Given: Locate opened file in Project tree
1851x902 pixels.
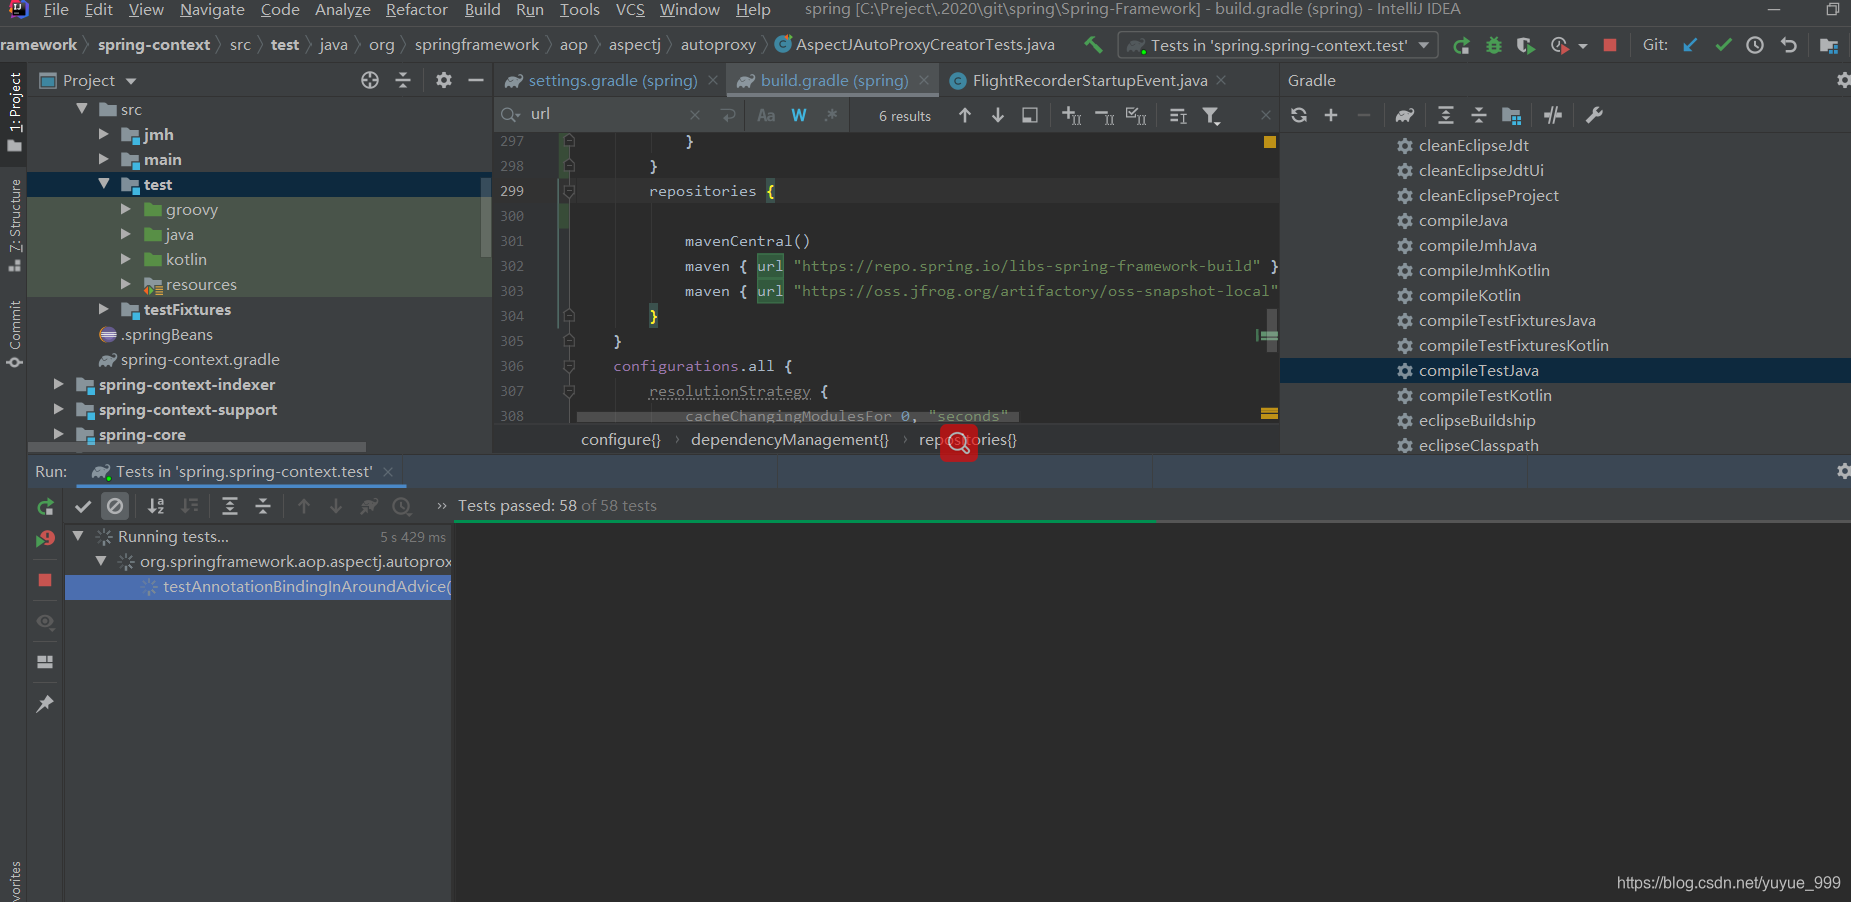Looking at the screenshot, I should tap(370, 80).
